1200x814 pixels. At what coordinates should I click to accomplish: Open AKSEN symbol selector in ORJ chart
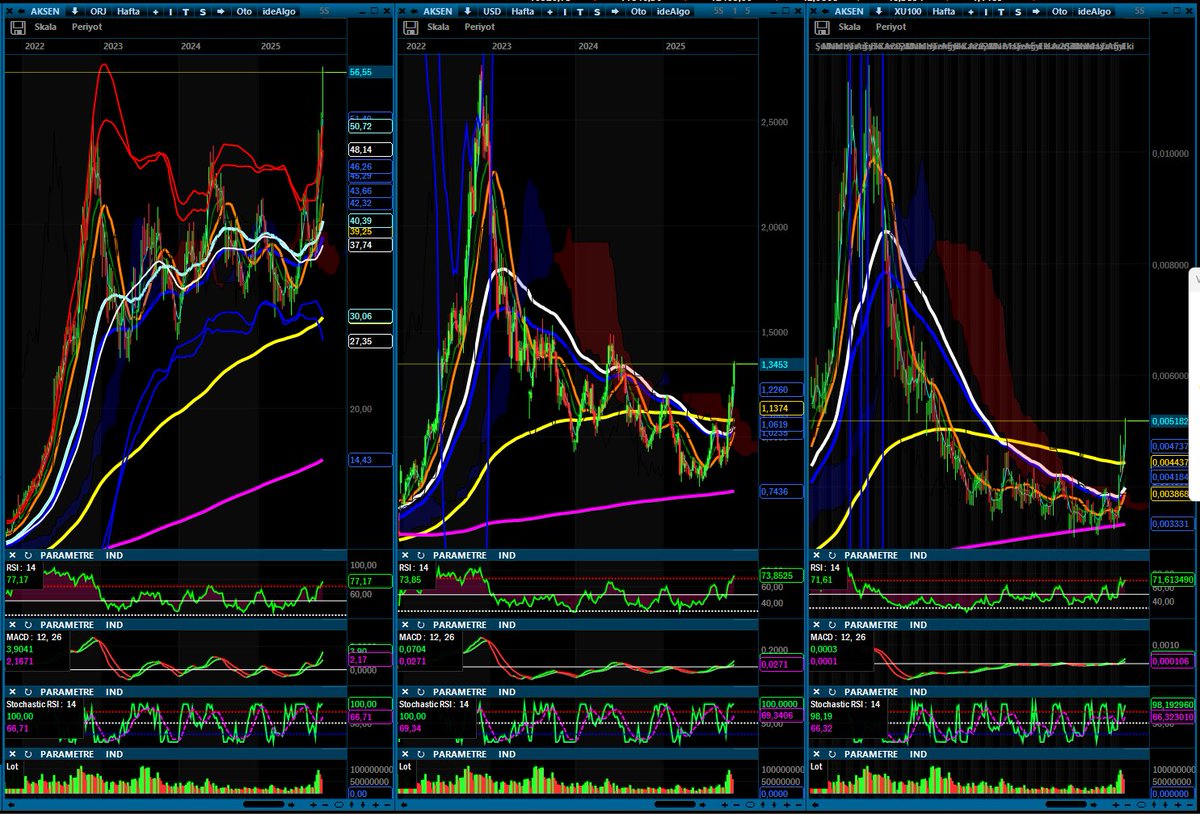coord(45,11)
